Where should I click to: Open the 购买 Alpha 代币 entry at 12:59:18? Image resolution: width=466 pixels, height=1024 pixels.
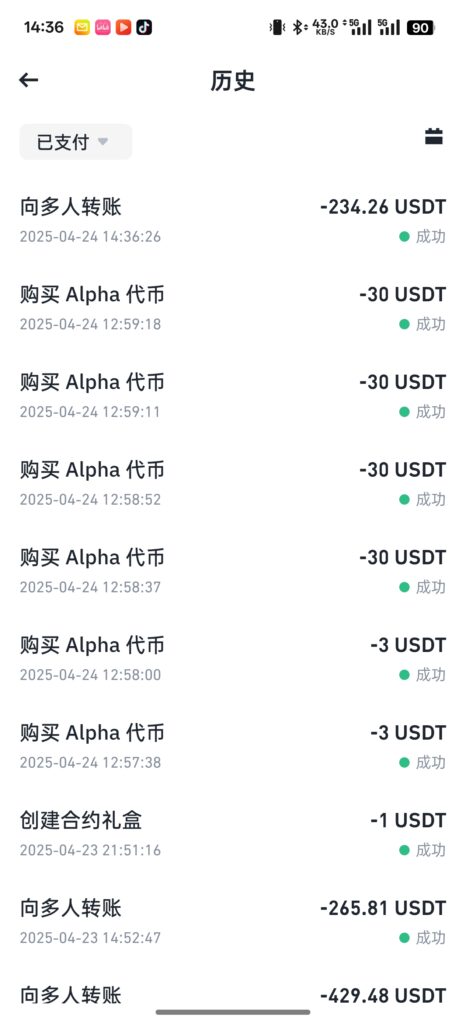tap(233, 308)
